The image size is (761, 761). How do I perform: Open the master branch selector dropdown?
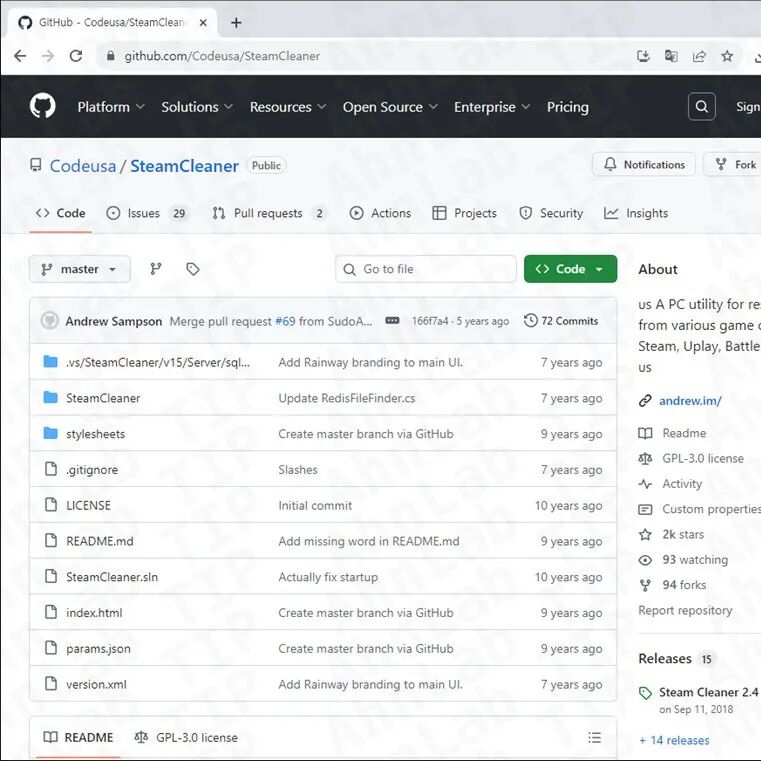point(80,269)
